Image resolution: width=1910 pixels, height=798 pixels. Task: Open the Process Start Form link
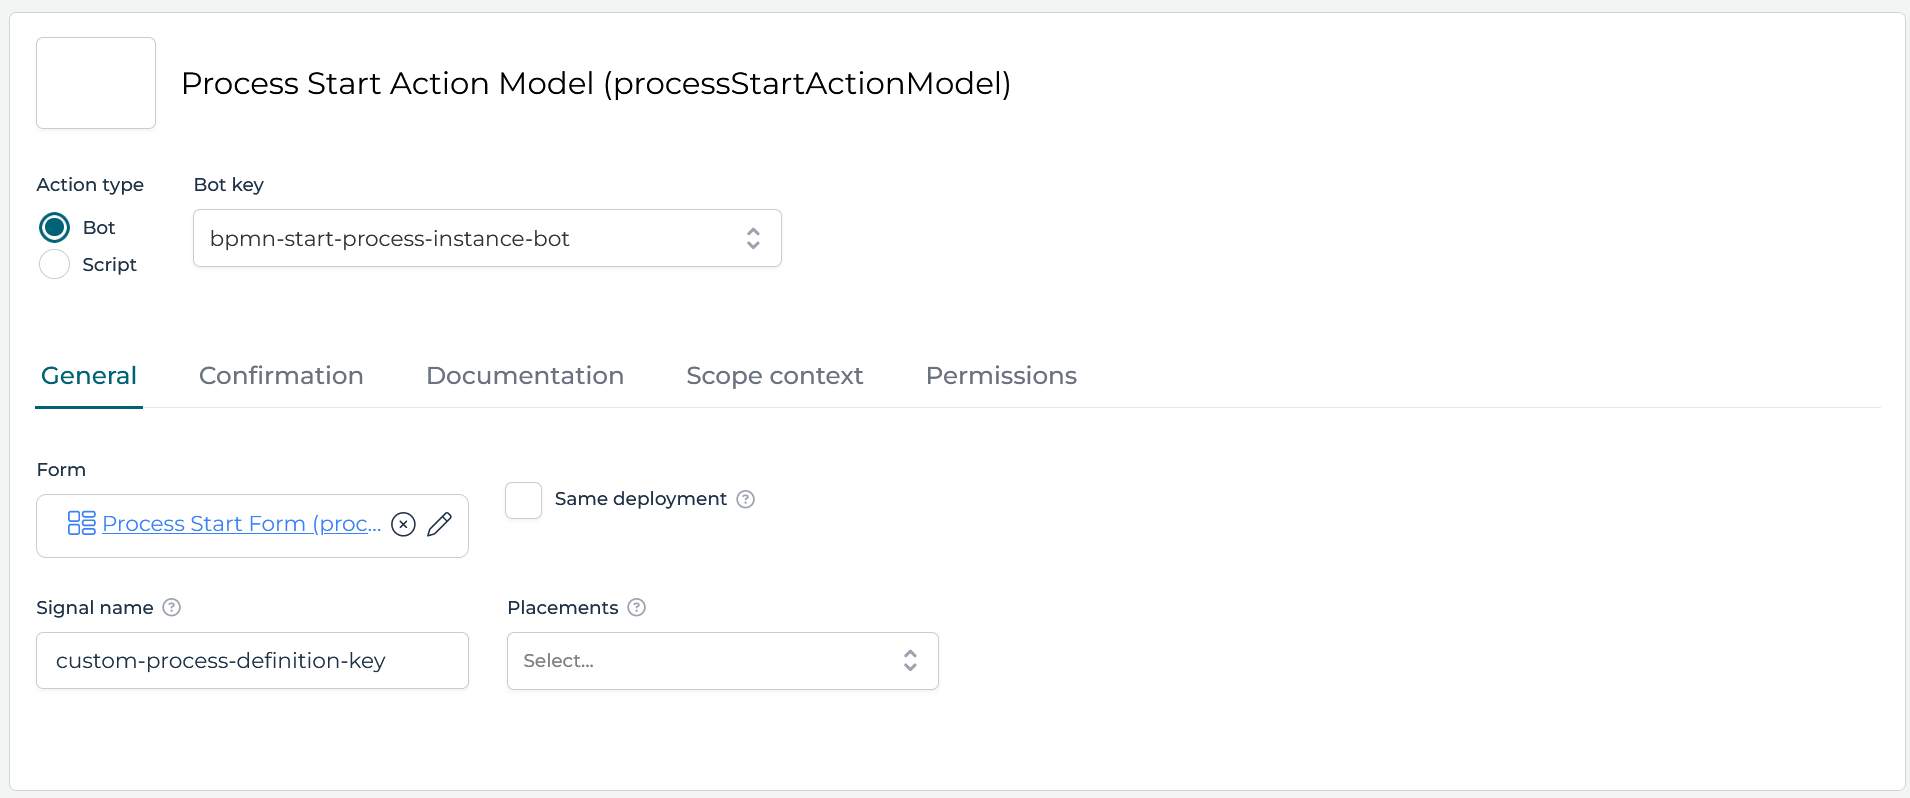pos(240,523)
